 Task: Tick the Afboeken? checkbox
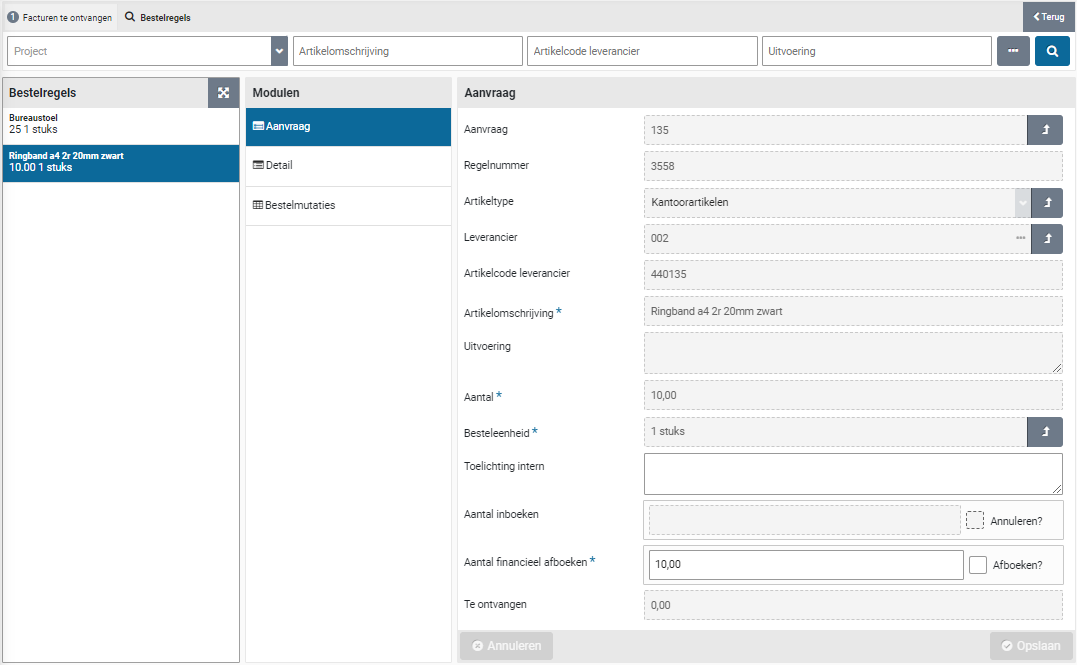tap(978, 565)
